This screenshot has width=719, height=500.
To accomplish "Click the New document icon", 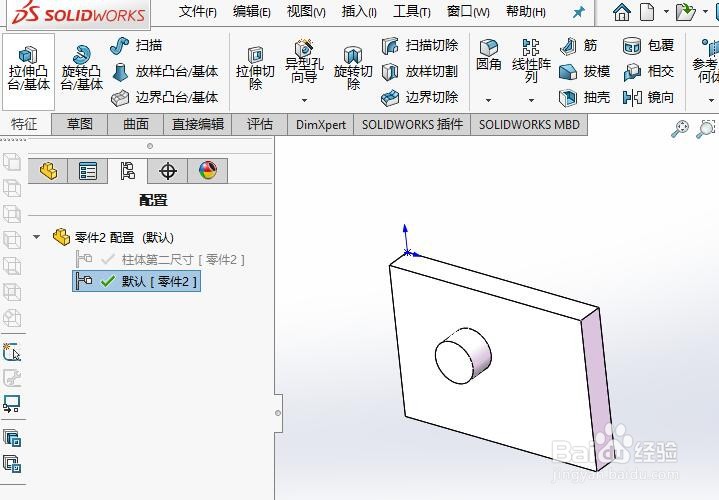I will point(647,12).
